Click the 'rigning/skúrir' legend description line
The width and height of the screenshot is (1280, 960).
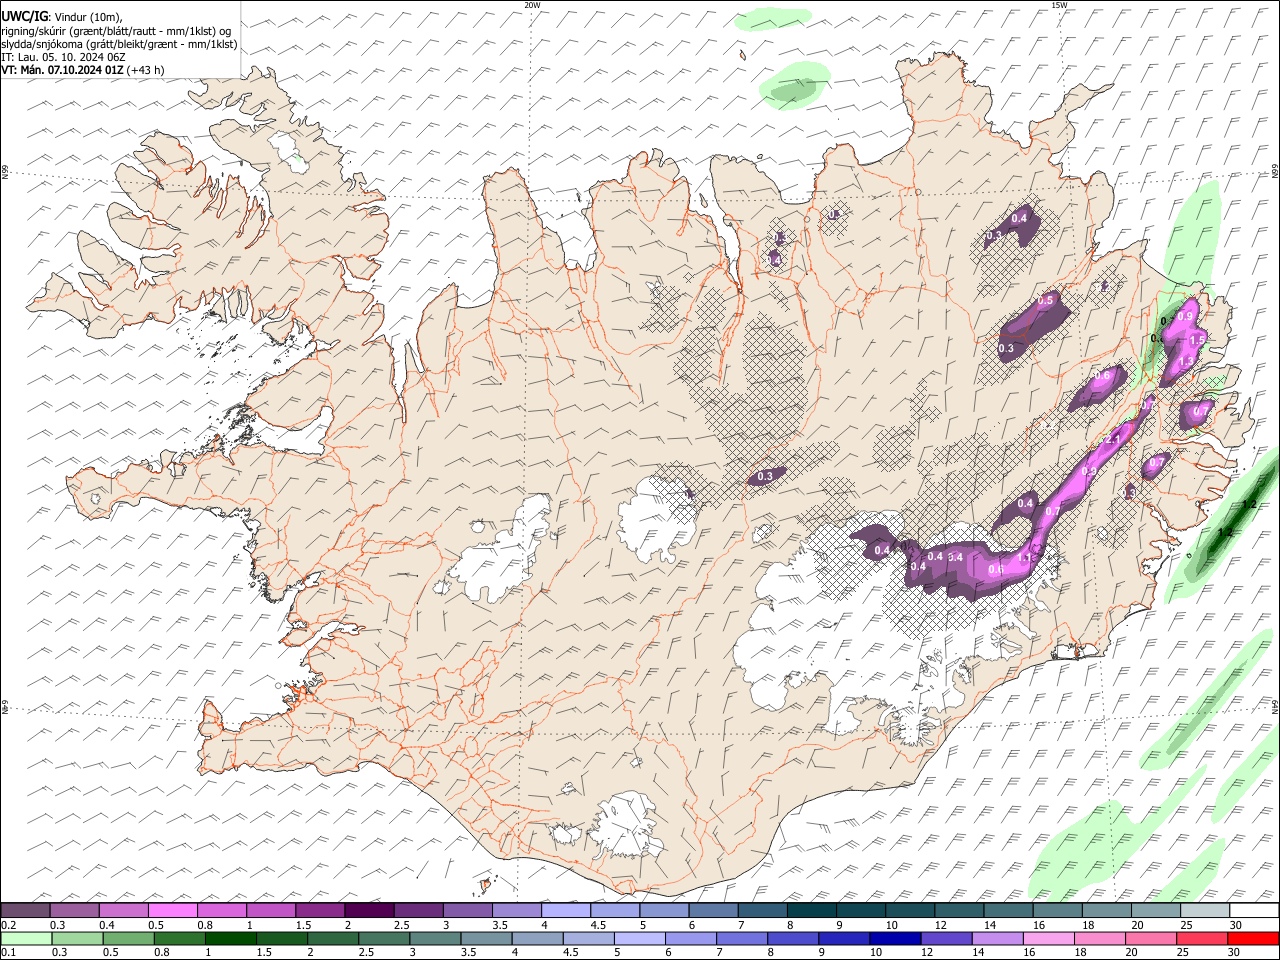[x=116, y=31]
